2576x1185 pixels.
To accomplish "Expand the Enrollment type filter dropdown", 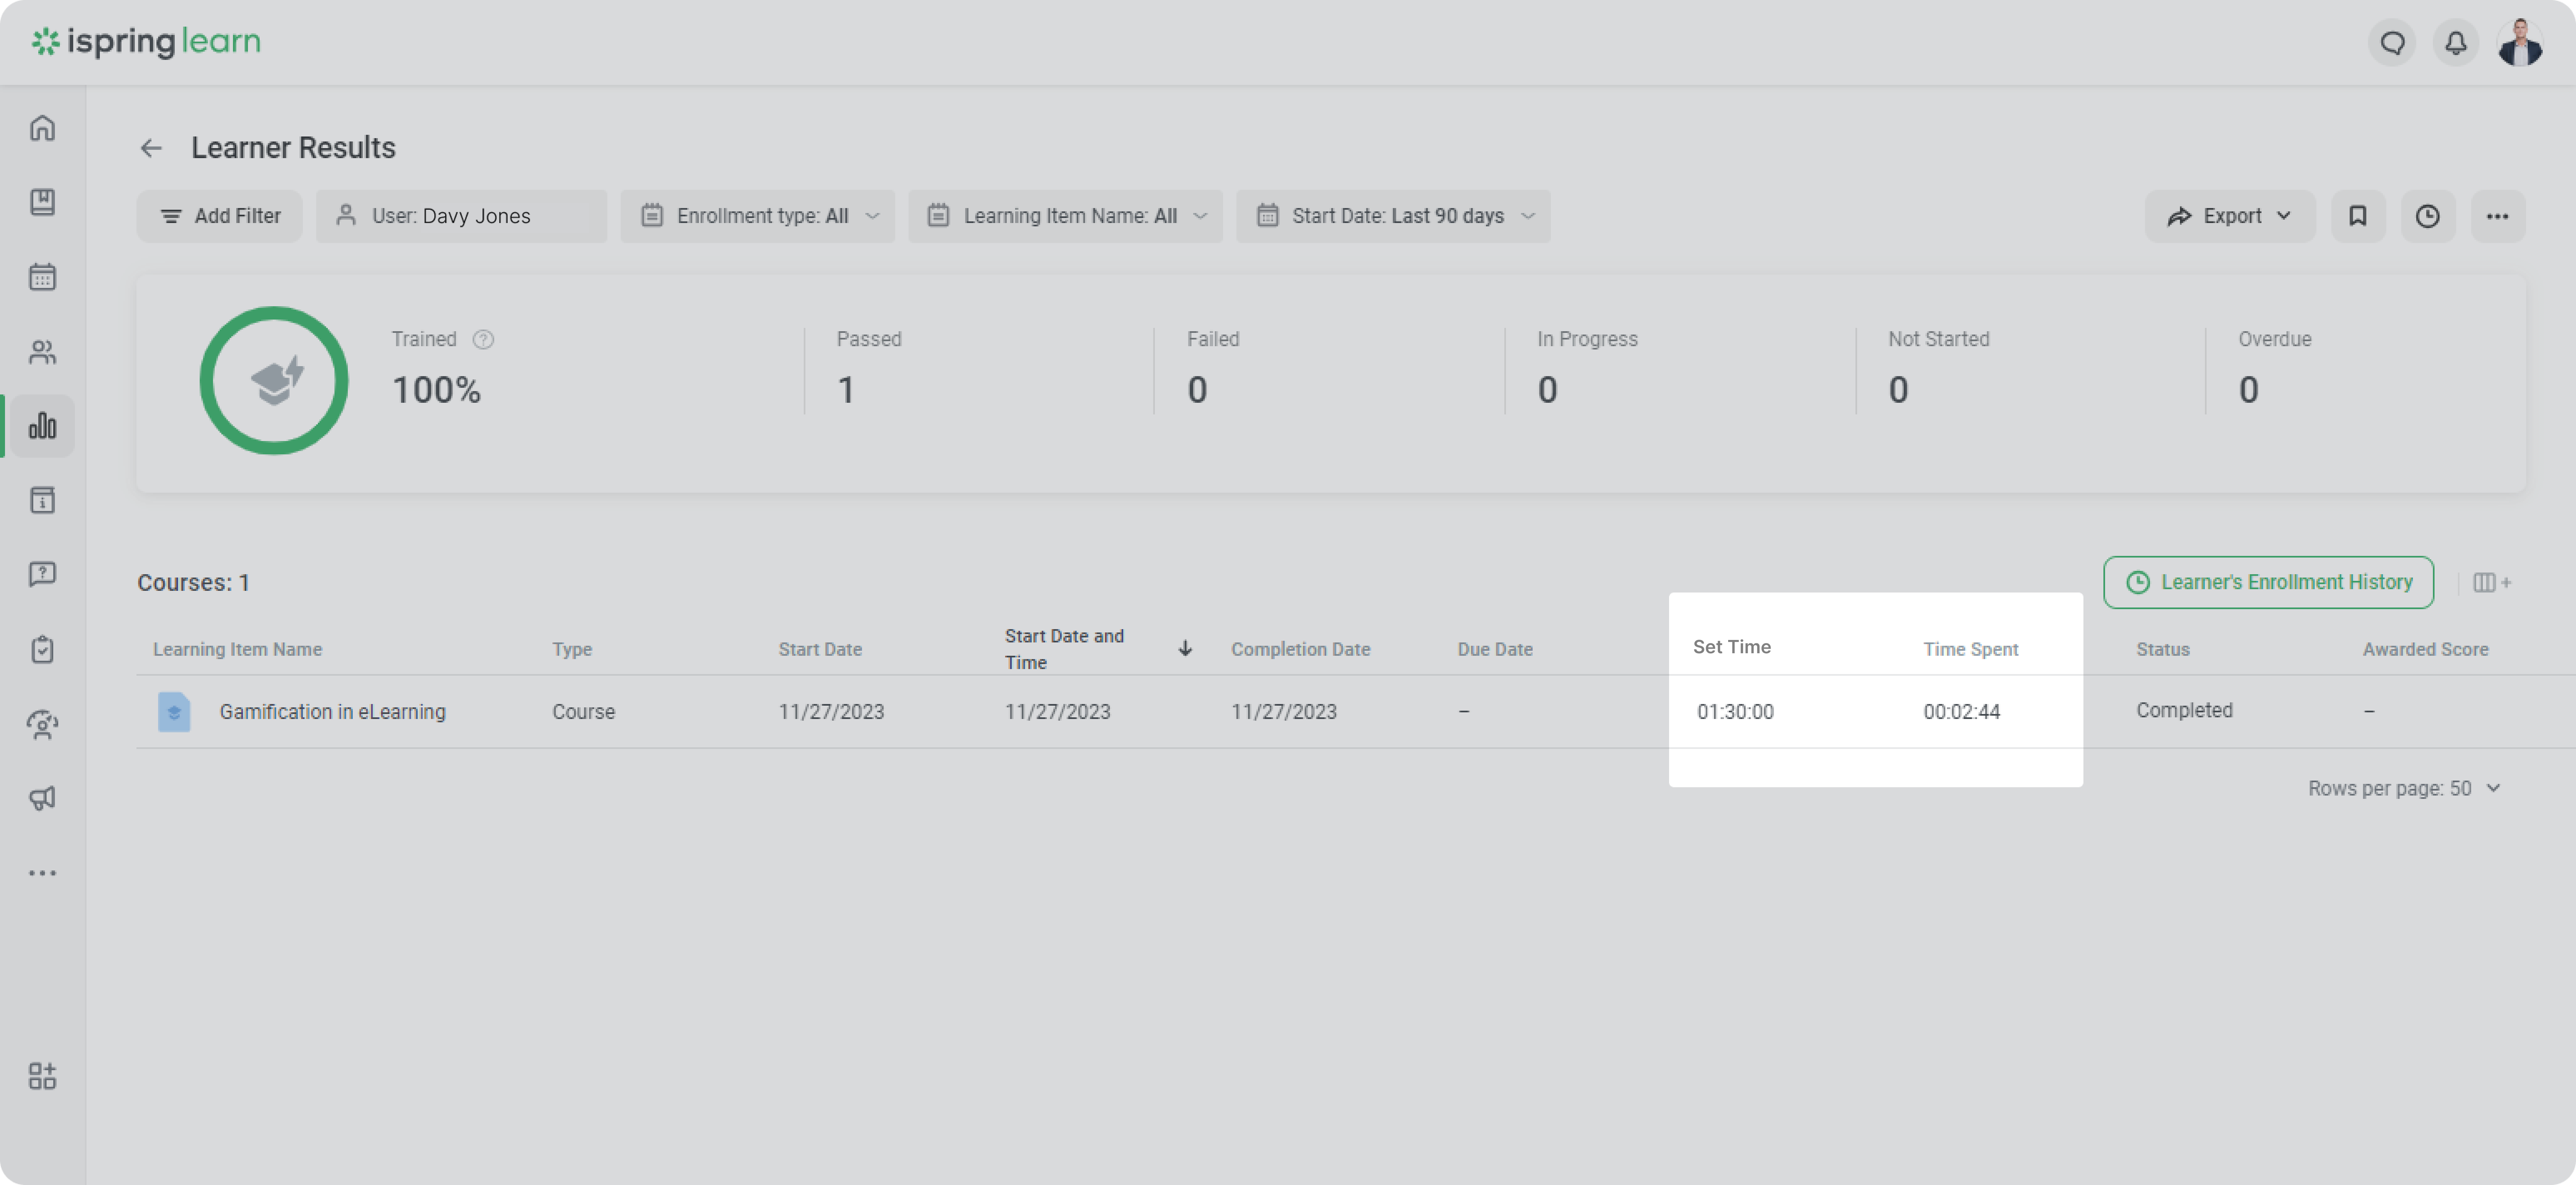I will click(758, 216).
